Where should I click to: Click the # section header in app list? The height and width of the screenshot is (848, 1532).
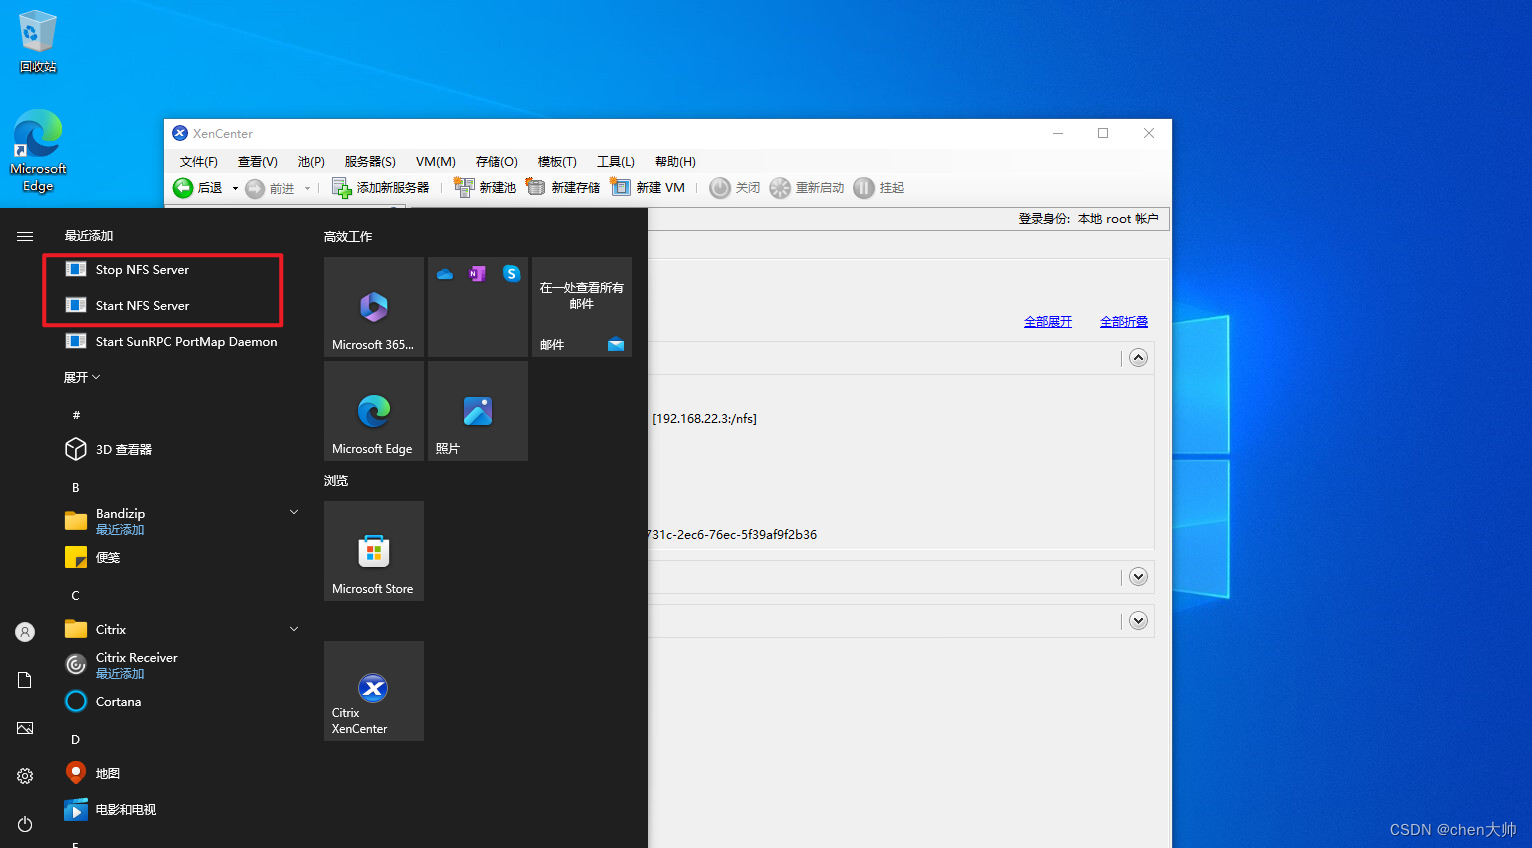[76, 415]
